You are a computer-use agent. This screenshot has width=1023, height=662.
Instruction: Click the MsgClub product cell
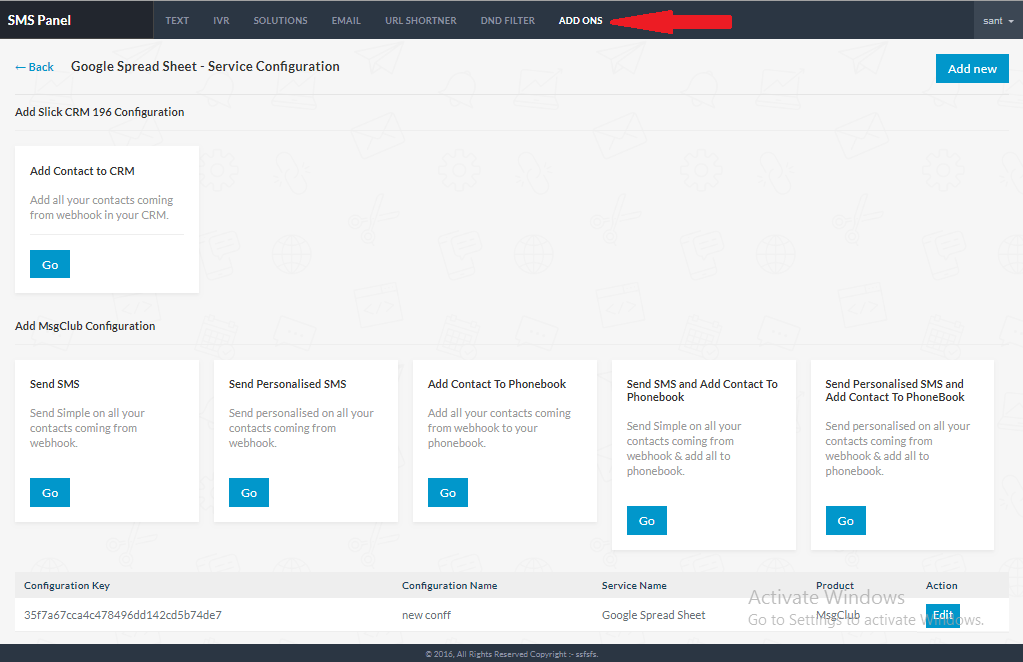click(838, 615)
